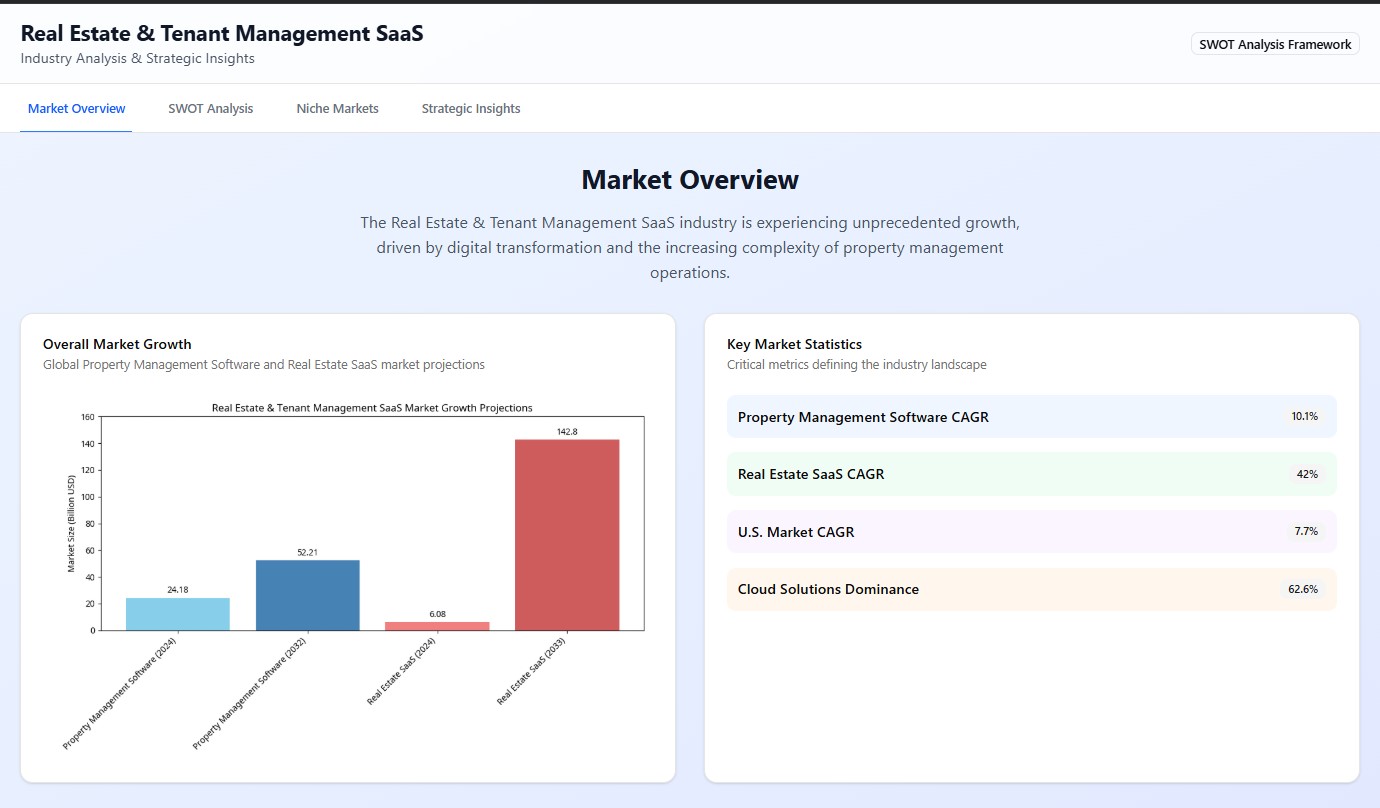Click the Real Estate & Tenant Management SaaS title

222,33
